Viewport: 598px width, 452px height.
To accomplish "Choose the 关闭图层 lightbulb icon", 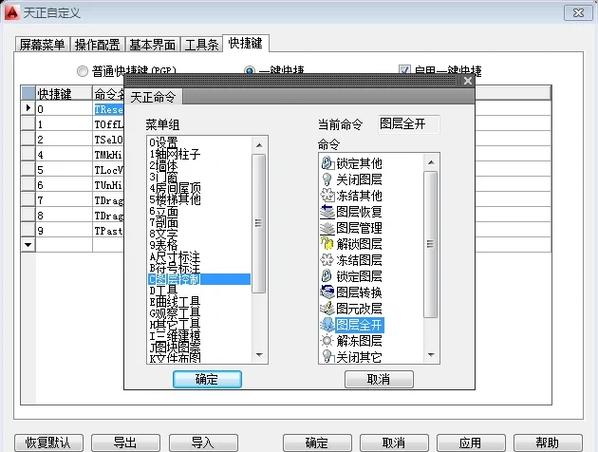I will point(327,179).
